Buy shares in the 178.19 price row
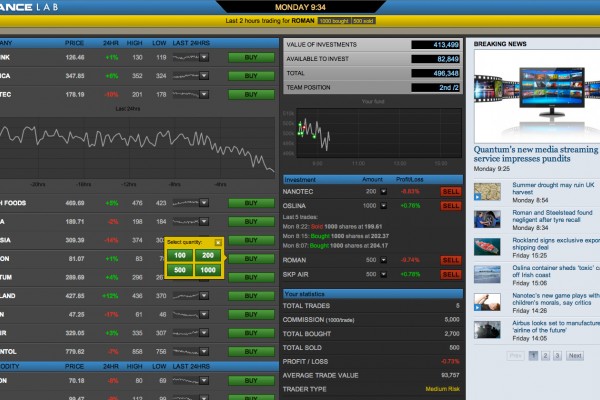600x400 pixels. tap(251, 94)
